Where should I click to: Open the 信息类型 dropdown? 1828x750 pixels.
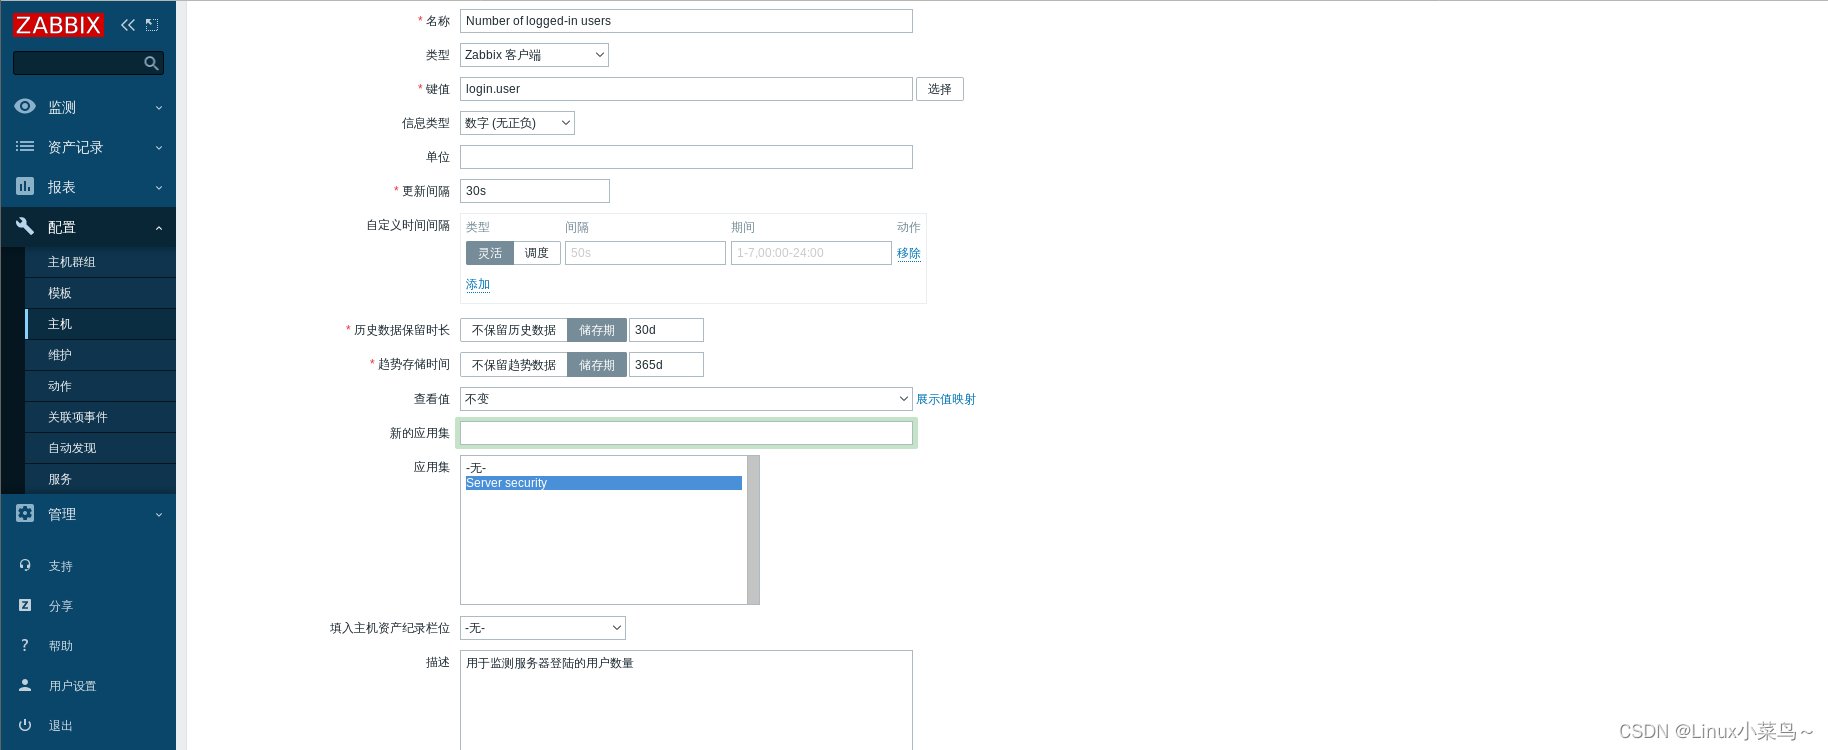(x=517, y=123)
